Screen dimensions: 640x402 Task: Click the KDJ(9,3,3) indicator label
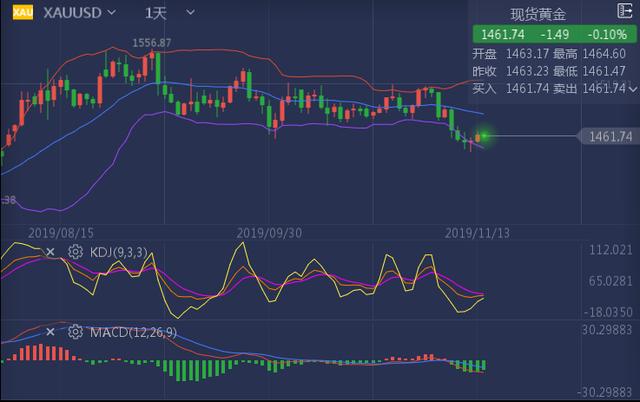point(118,252)
